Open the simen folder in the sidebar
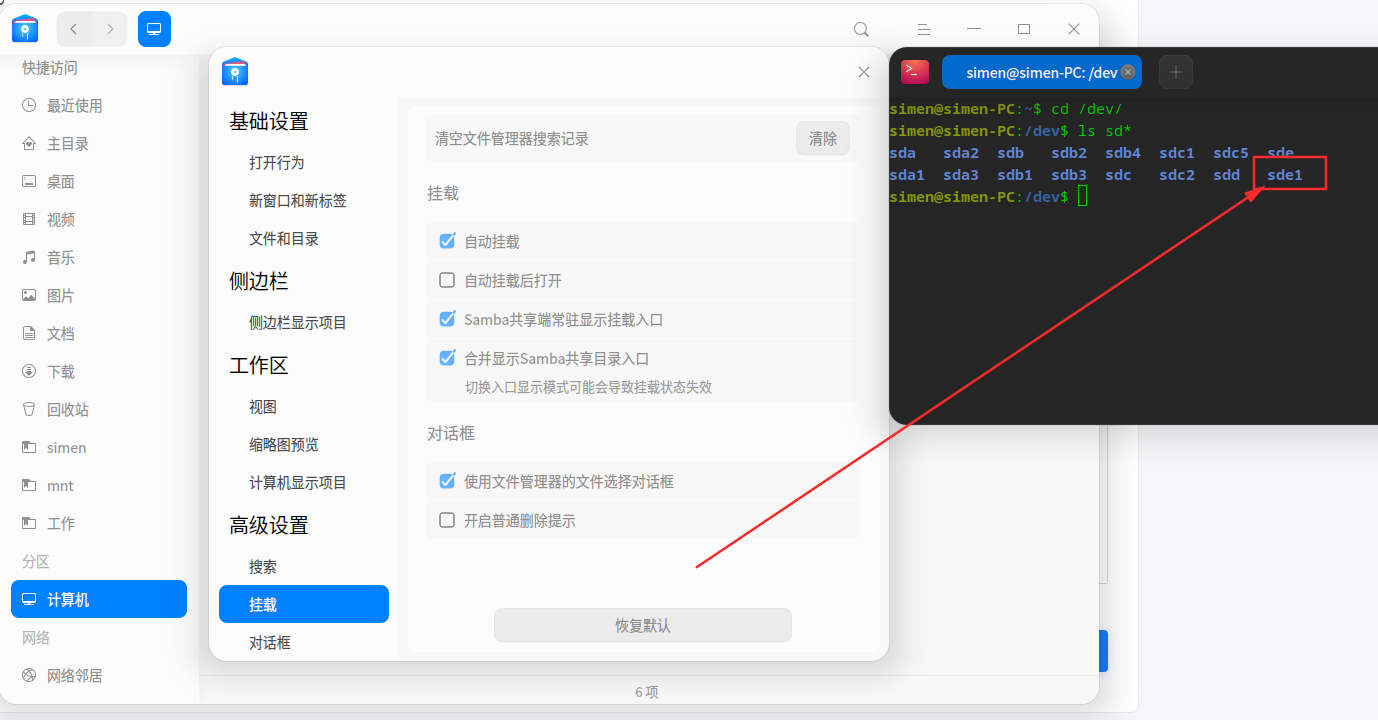The height and width of the screenshot is (720, 1378). pos(99,448)
